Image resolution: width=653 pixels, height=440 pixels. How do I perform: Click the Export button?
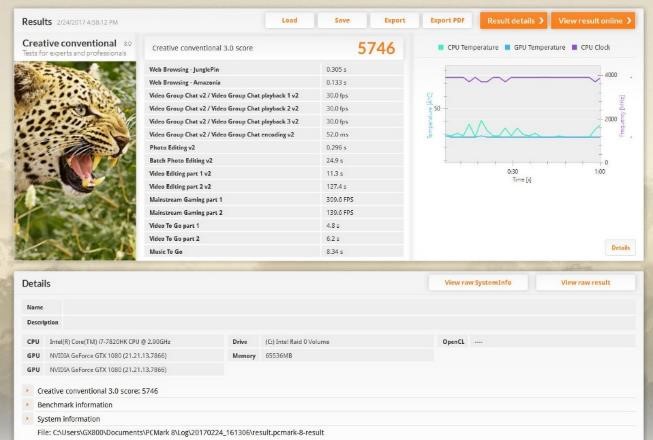click(x=394, y=20)
